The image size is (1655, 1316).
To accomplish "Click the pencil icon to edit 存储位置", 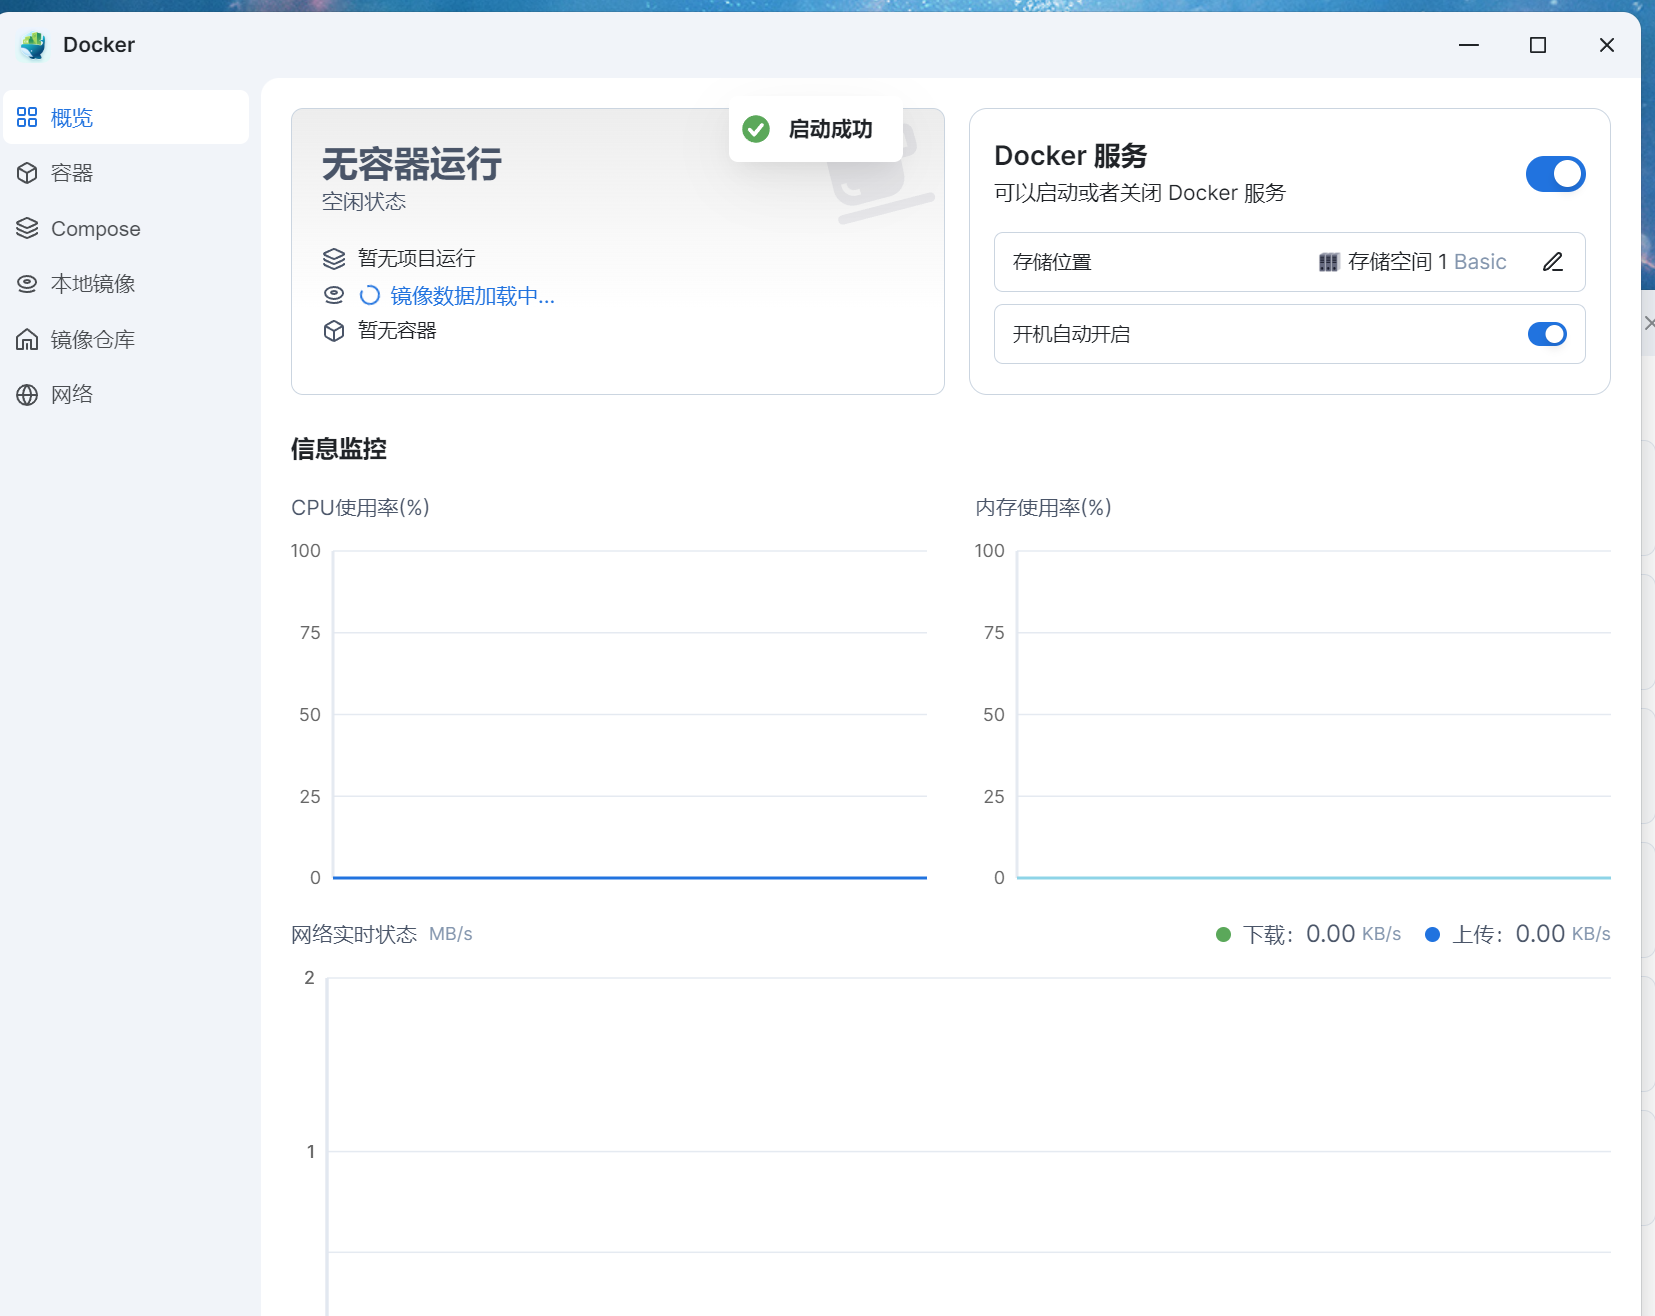I will click(1552, 261).
